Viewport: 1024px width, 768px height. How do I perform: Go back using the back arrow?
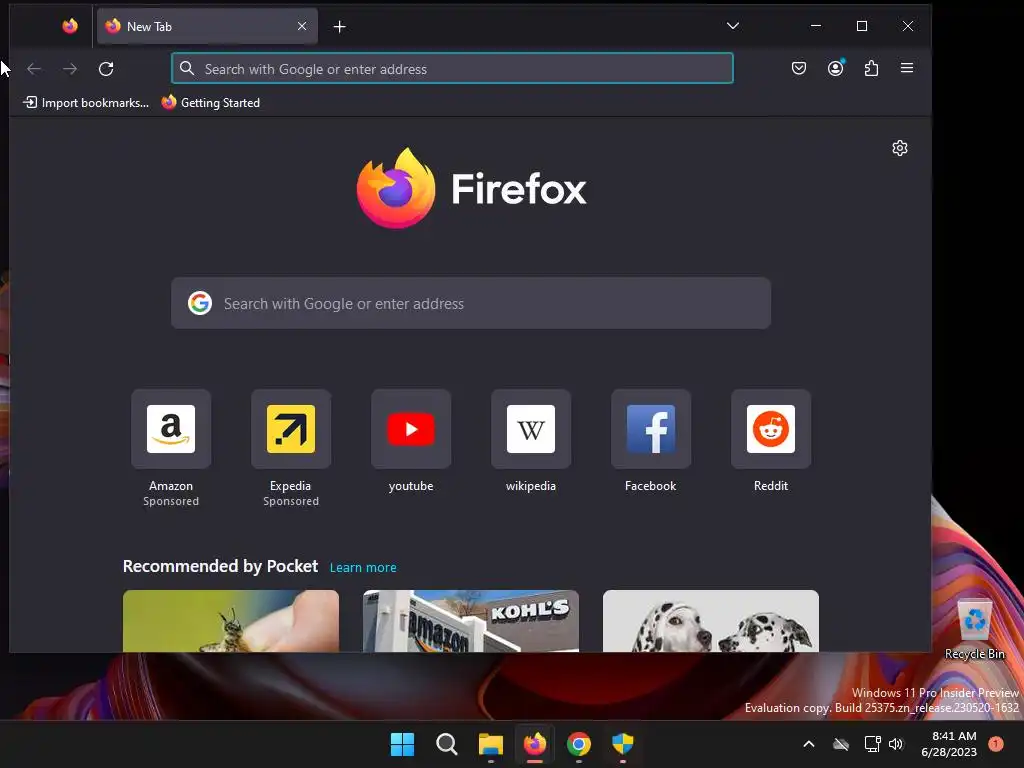click(34, 69)
